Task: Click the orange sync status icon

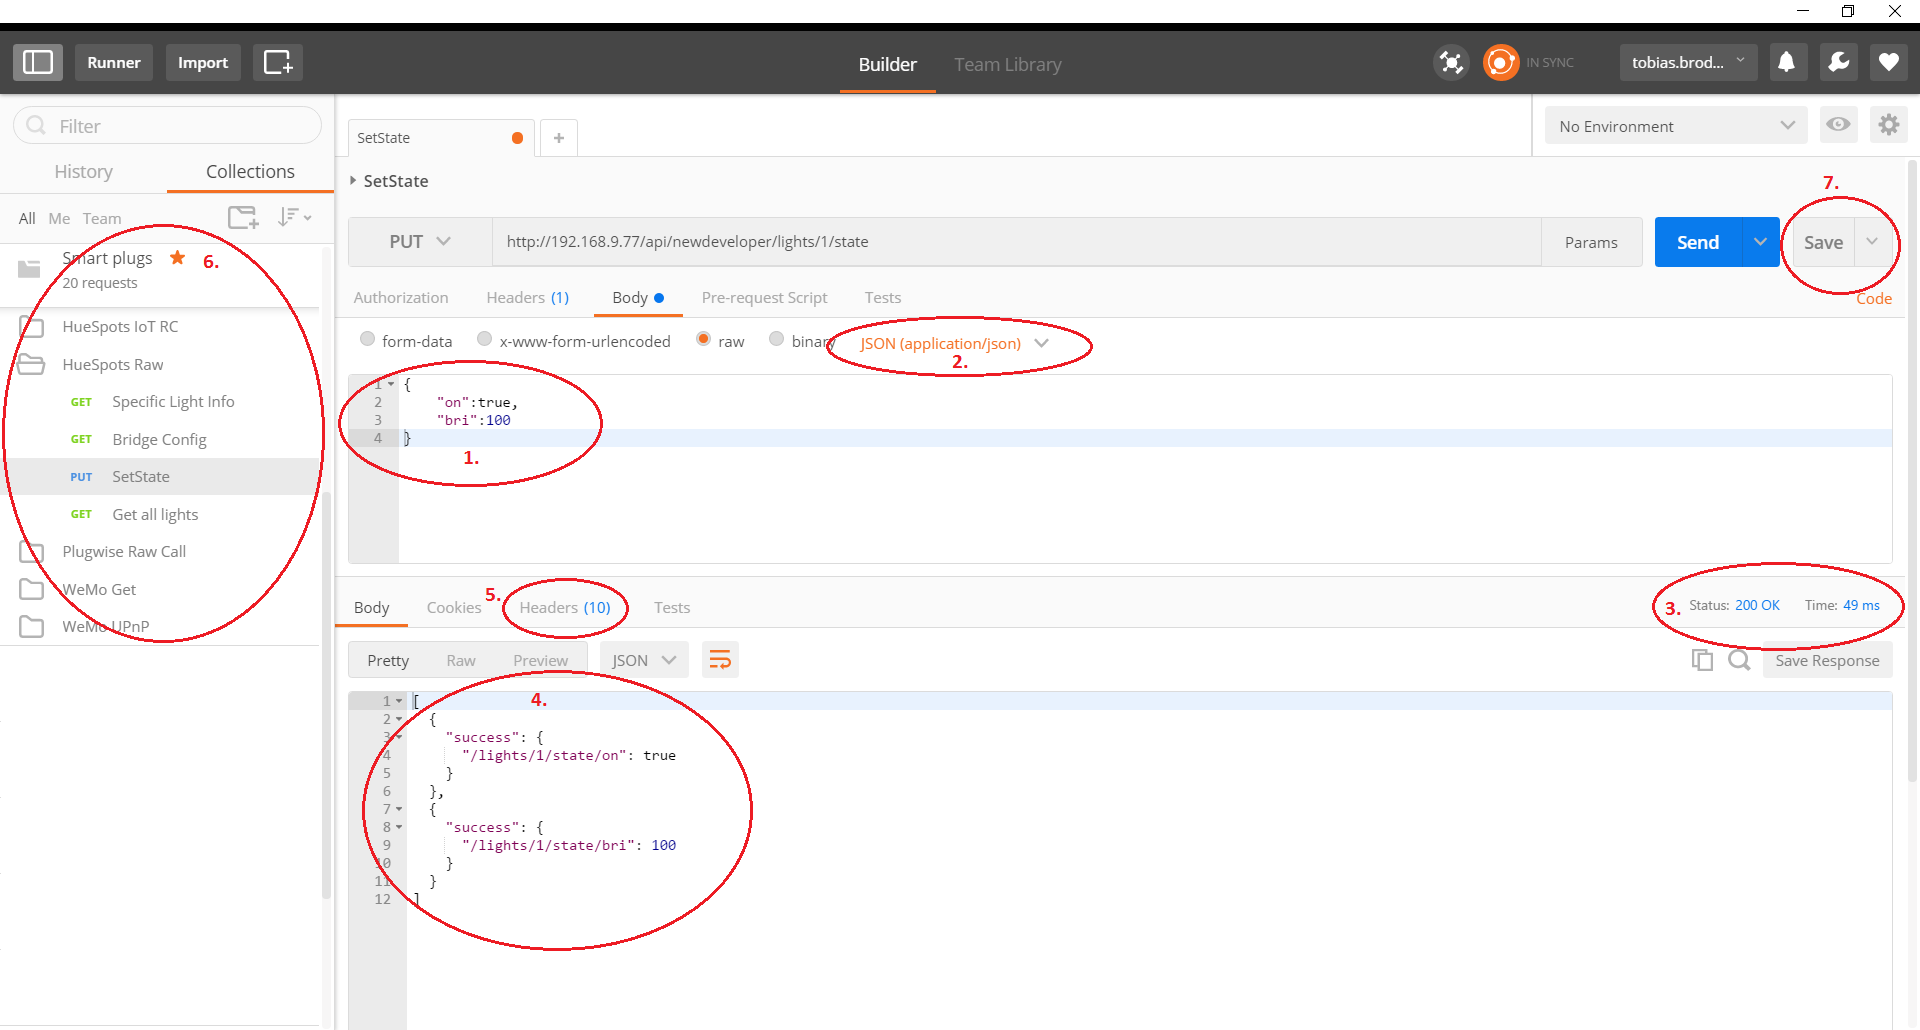Action: 1500,62
